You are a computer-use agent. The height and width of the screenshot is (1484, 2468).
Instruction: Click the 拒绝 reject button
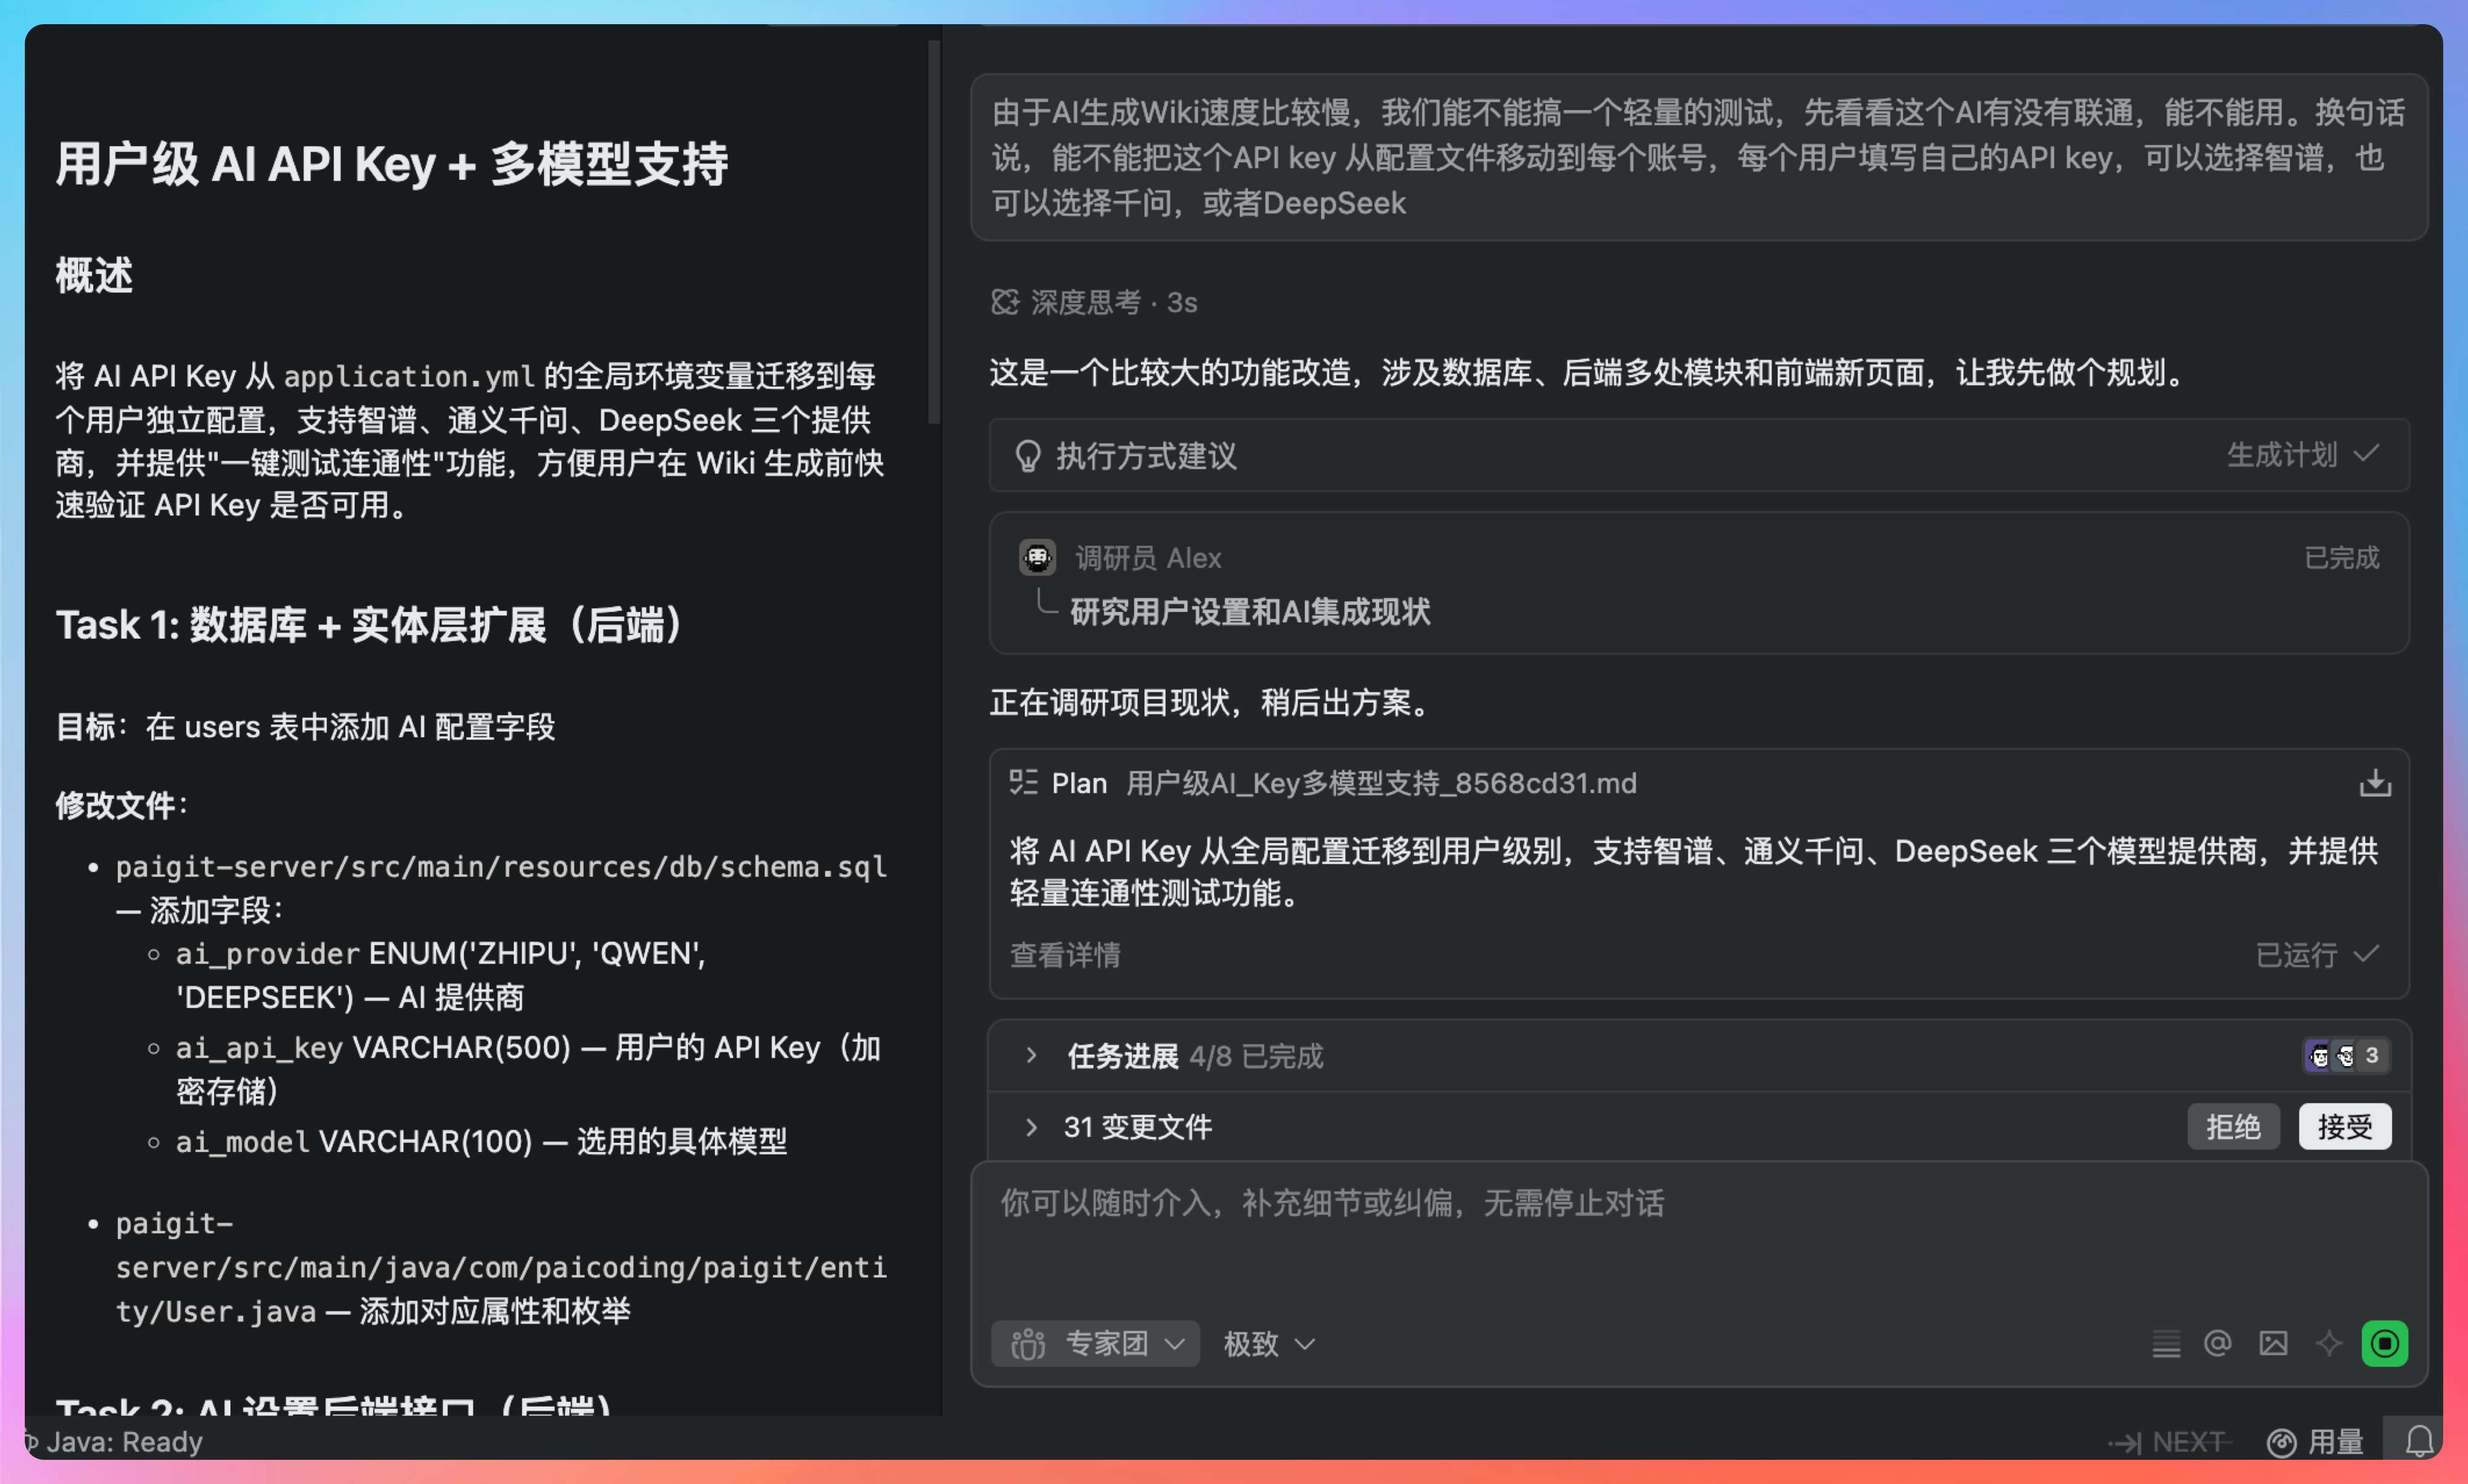[x=2232, y=1127]
